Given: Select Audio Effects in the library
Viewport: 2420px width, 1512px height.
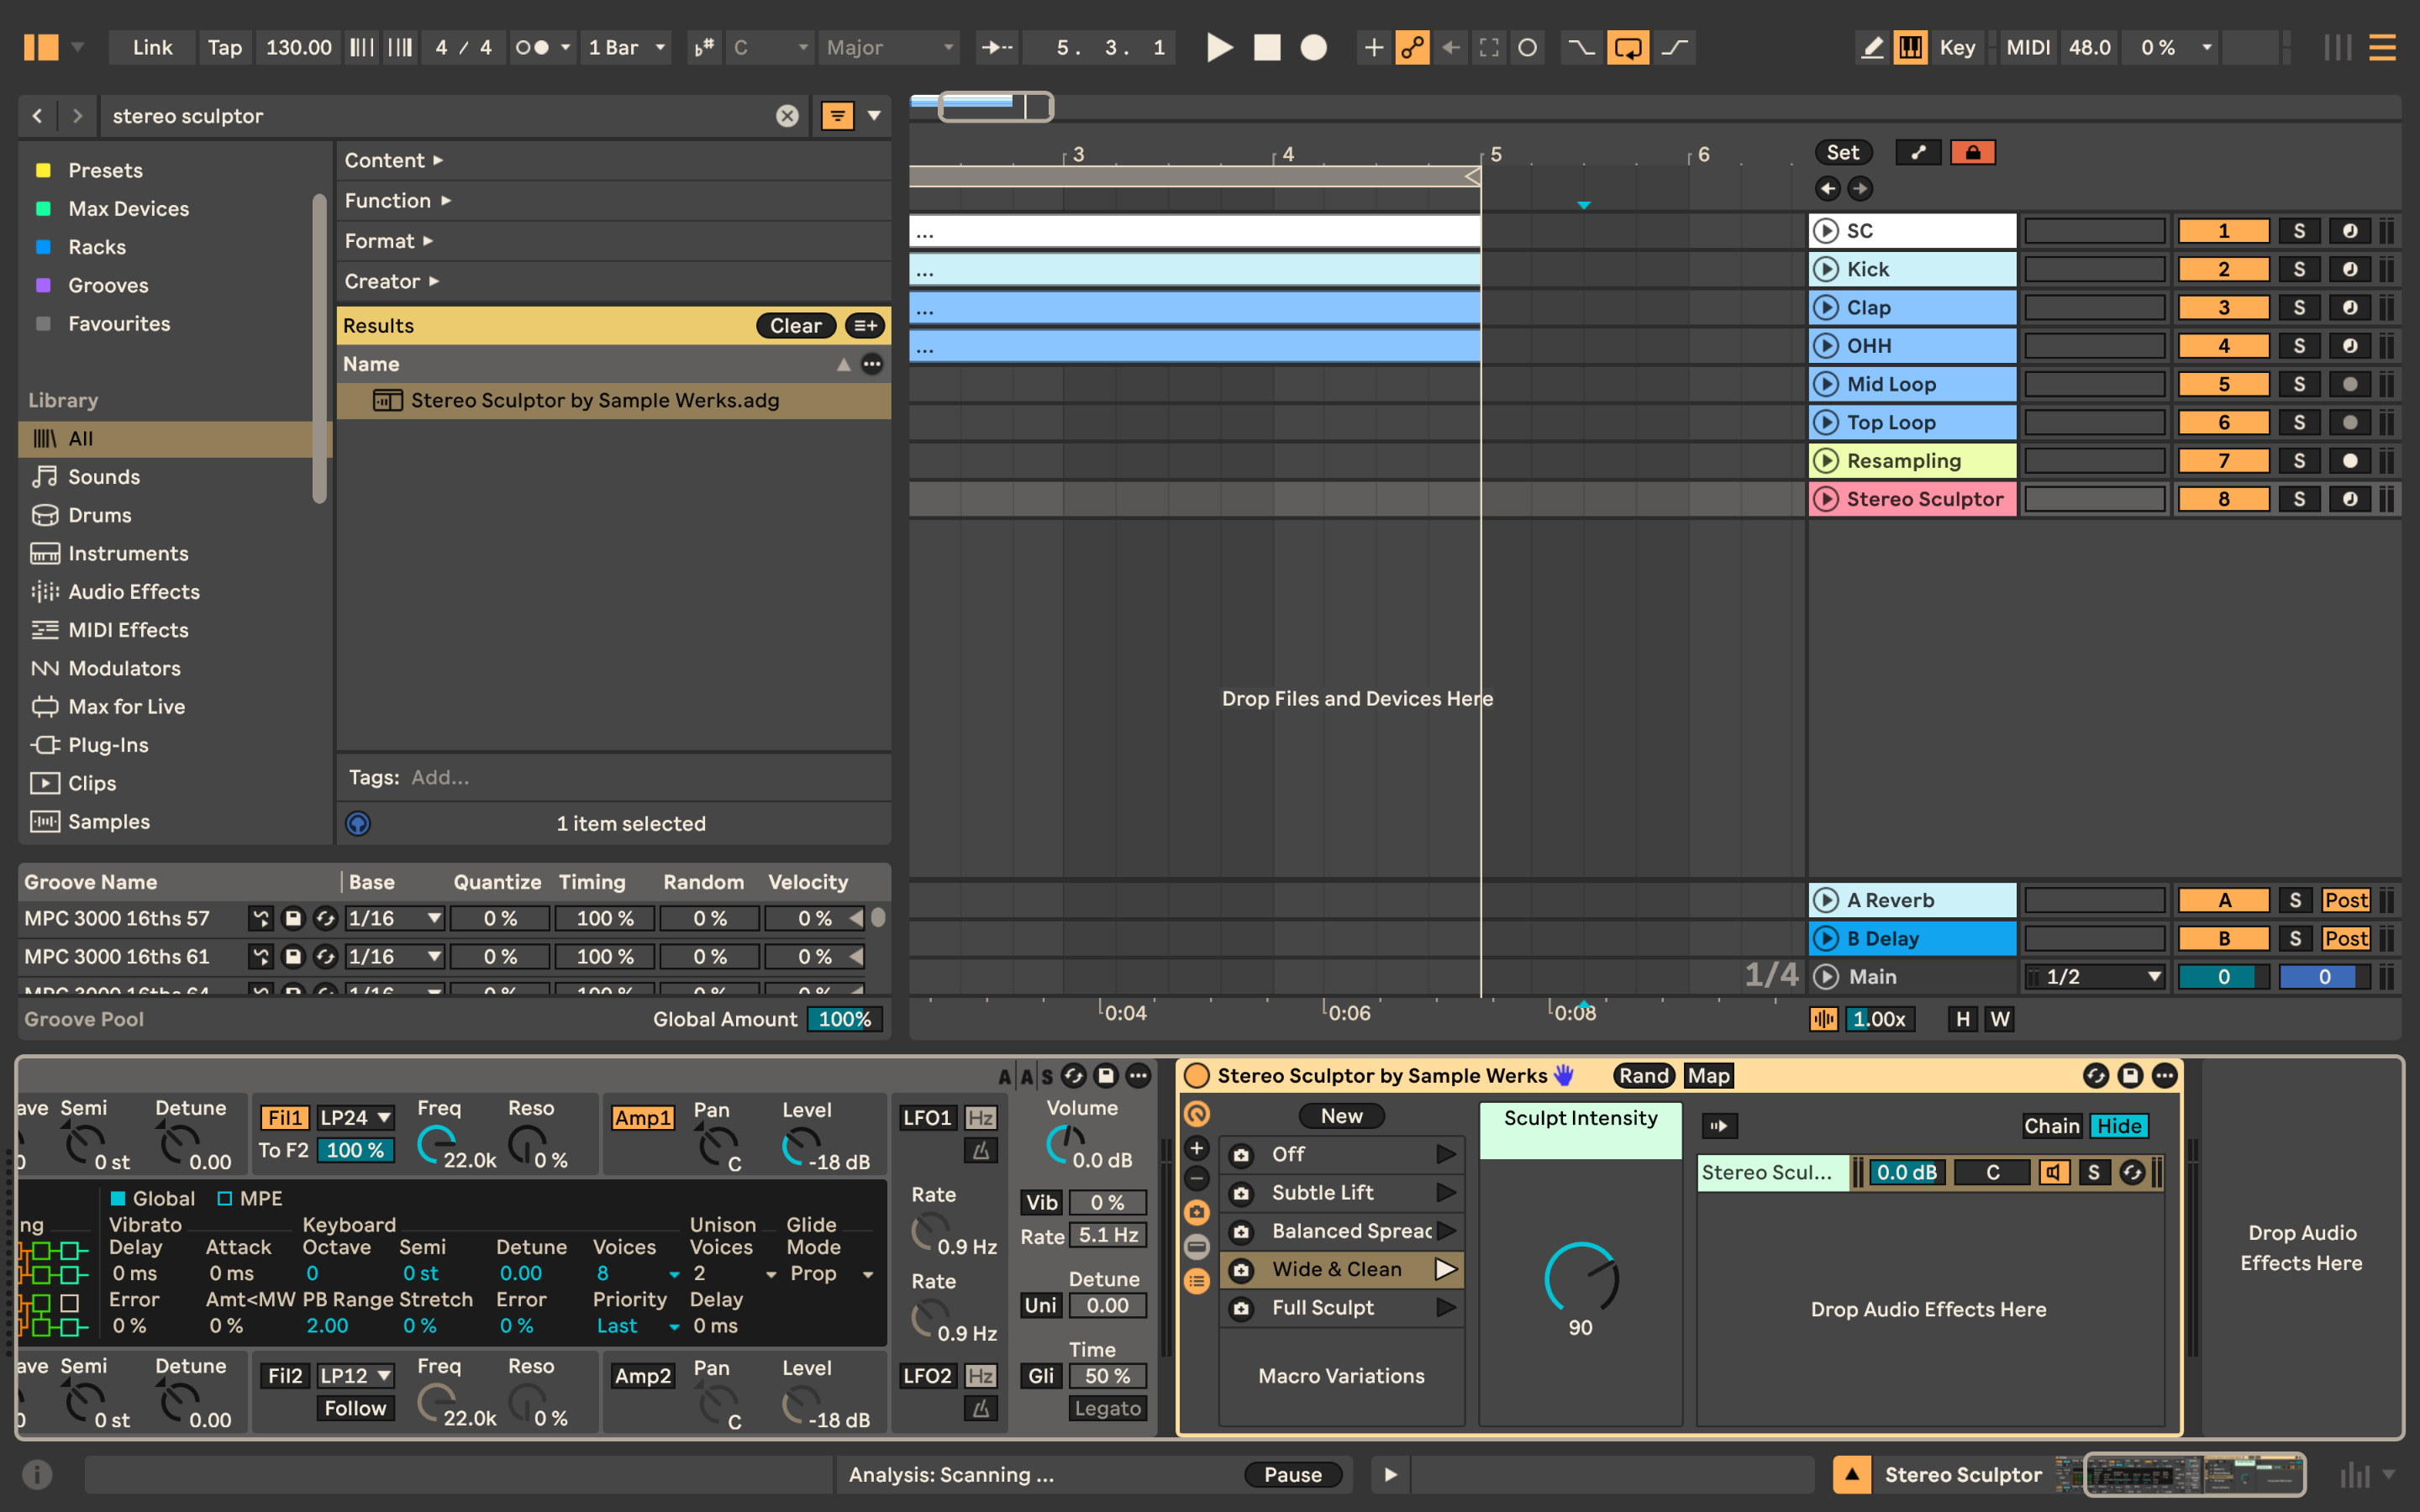Looking at the screenshot, I should tap(133, 591).
